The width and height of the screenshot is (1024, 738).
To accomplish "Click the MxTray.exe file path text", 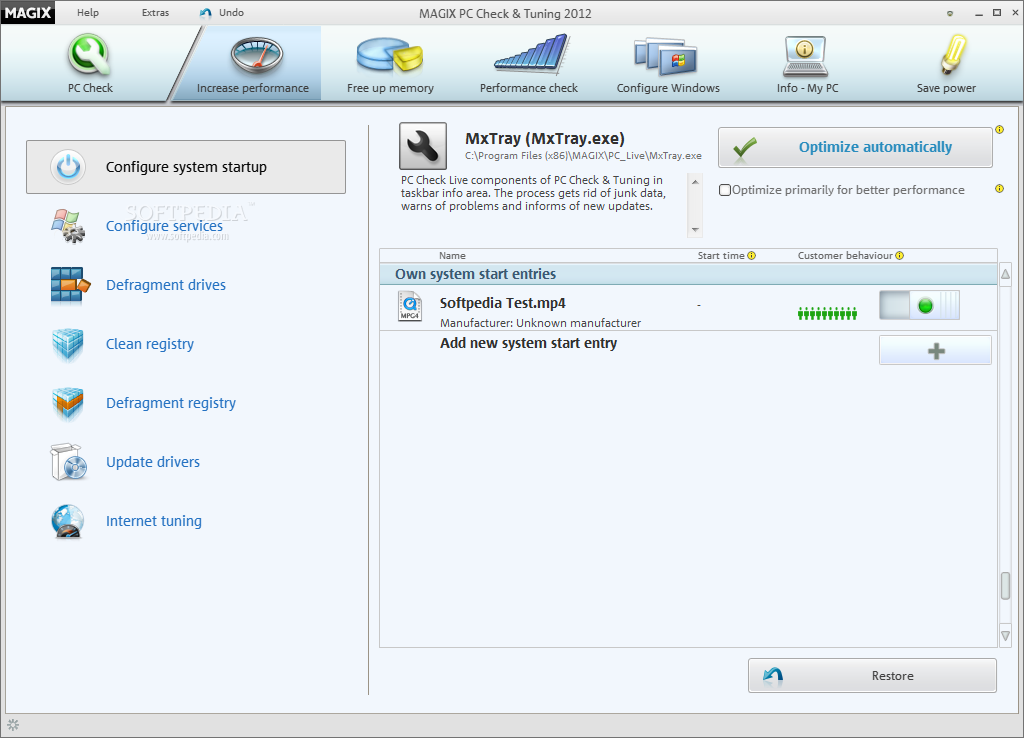I will tap(583, 155).
